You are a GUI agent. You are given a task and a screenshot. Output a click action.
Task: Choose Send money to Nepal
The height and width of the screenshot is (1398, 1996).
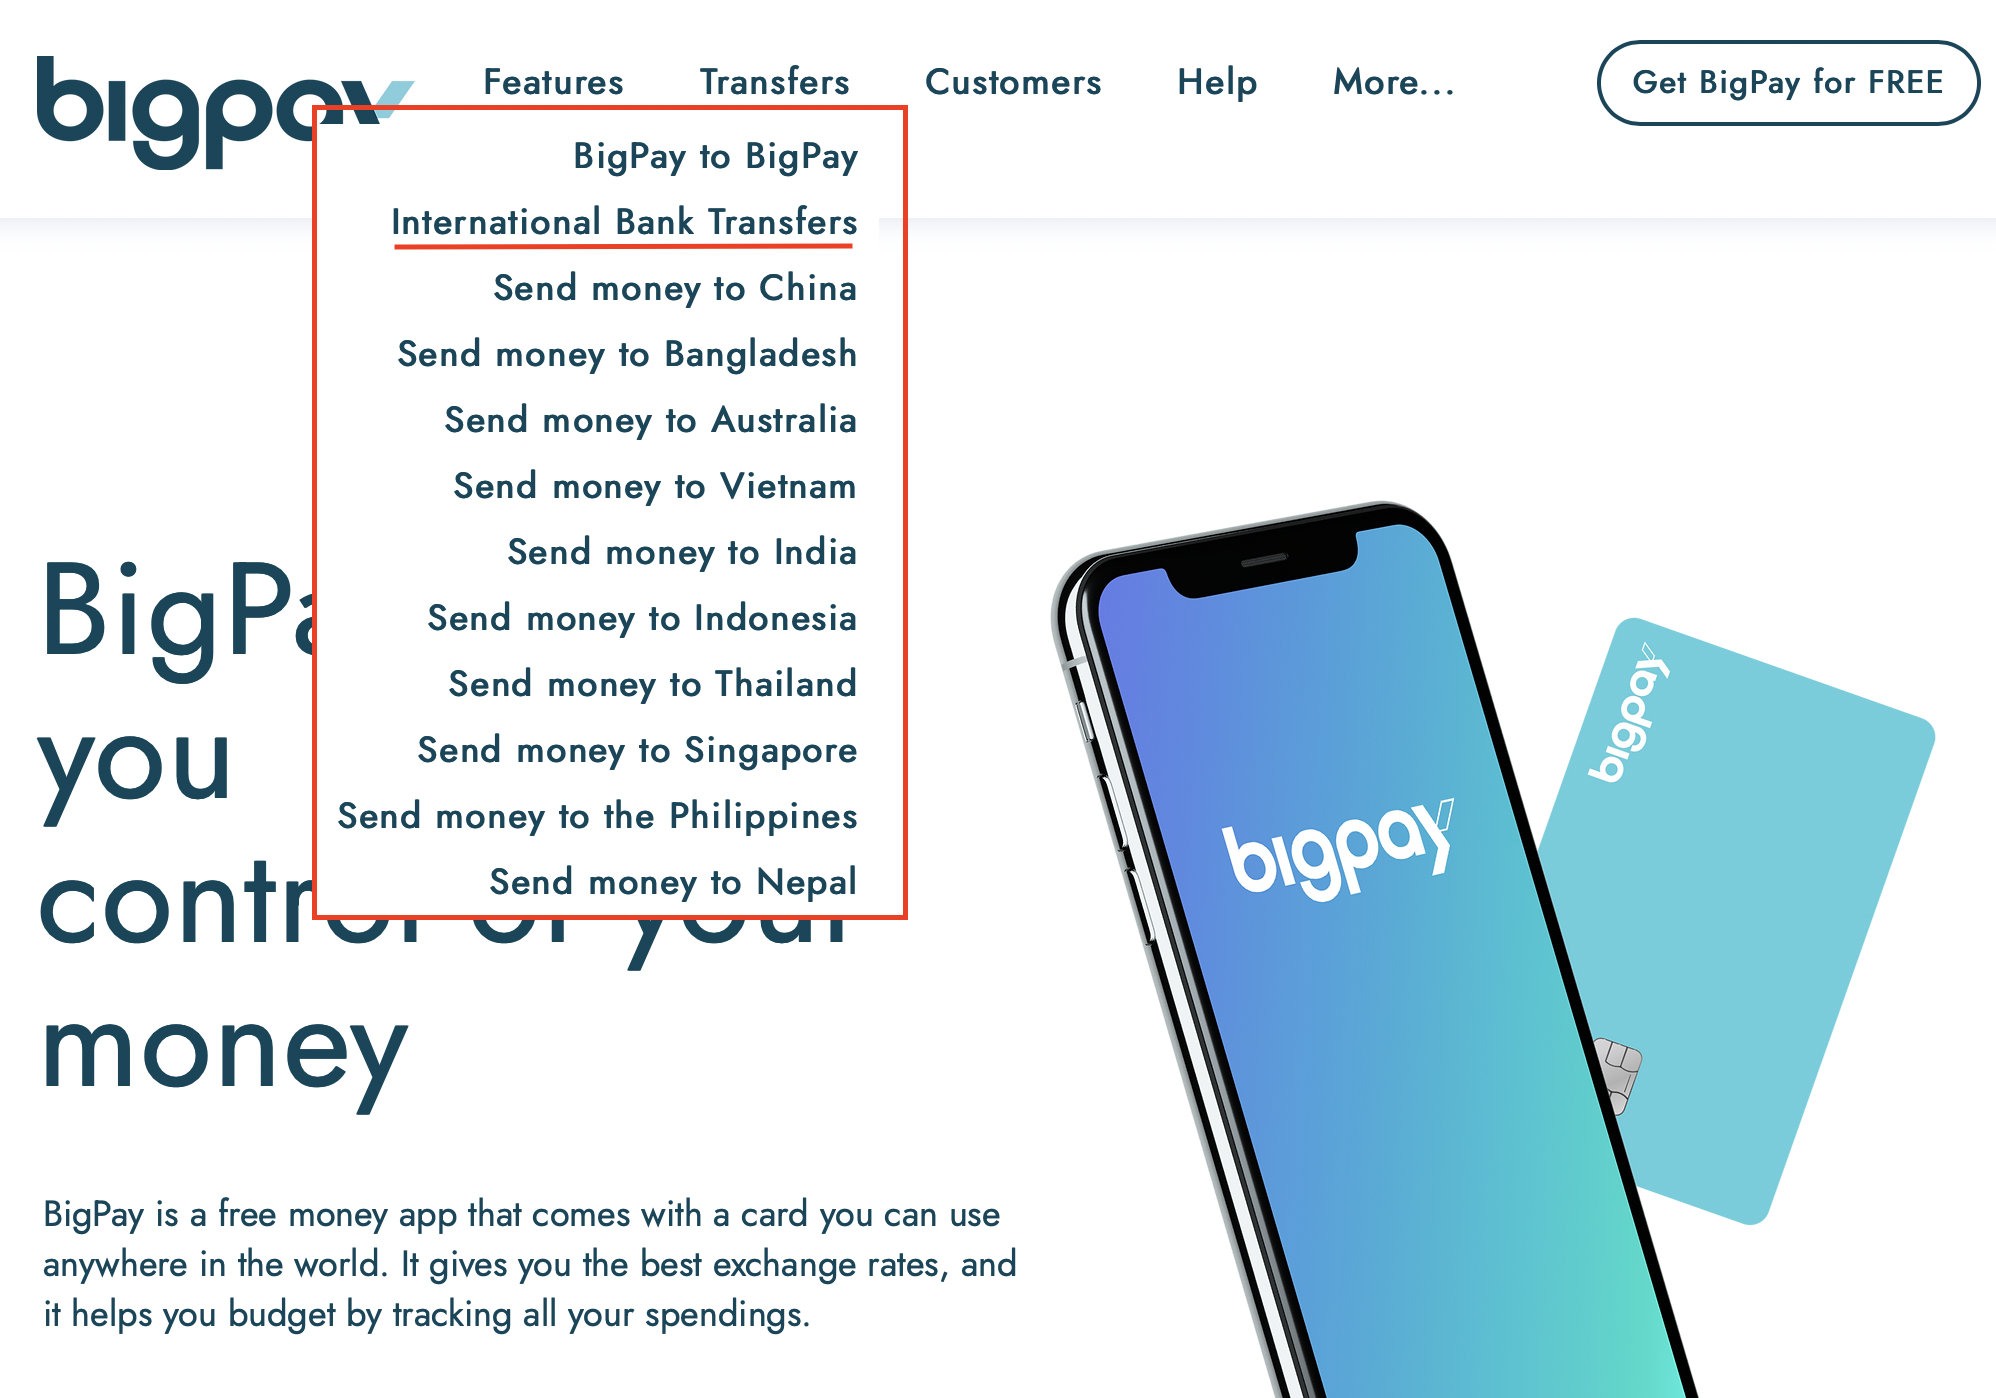[673, 882]
